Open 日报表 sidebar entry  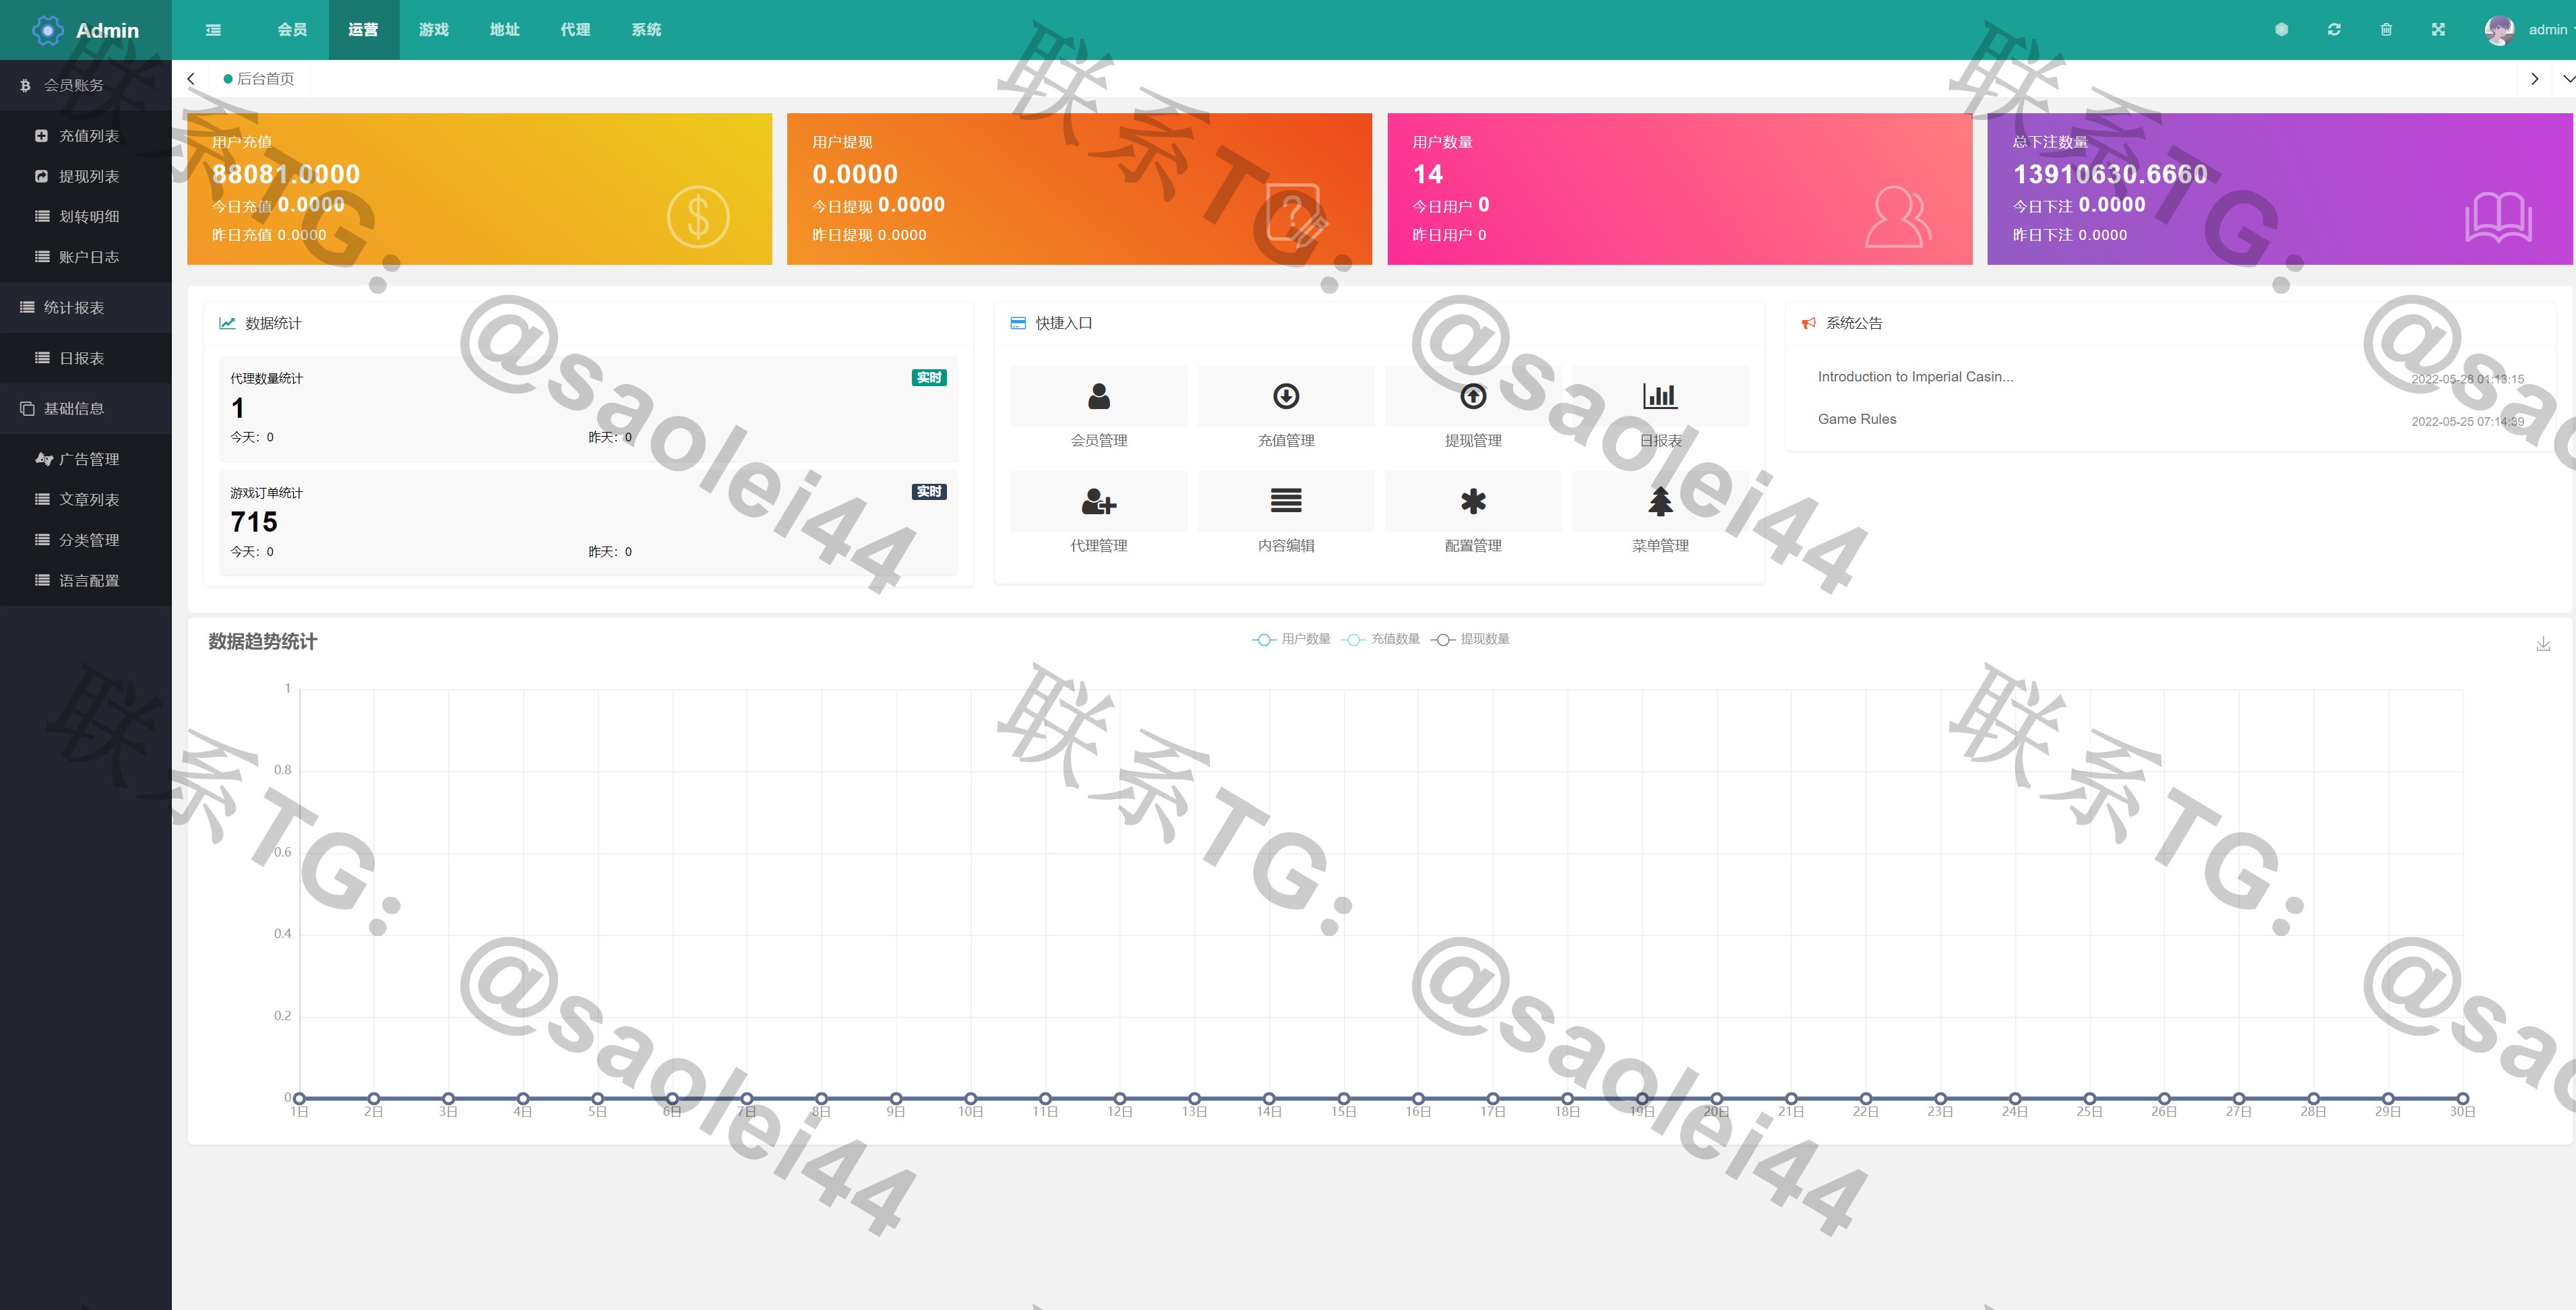(86, 358)
